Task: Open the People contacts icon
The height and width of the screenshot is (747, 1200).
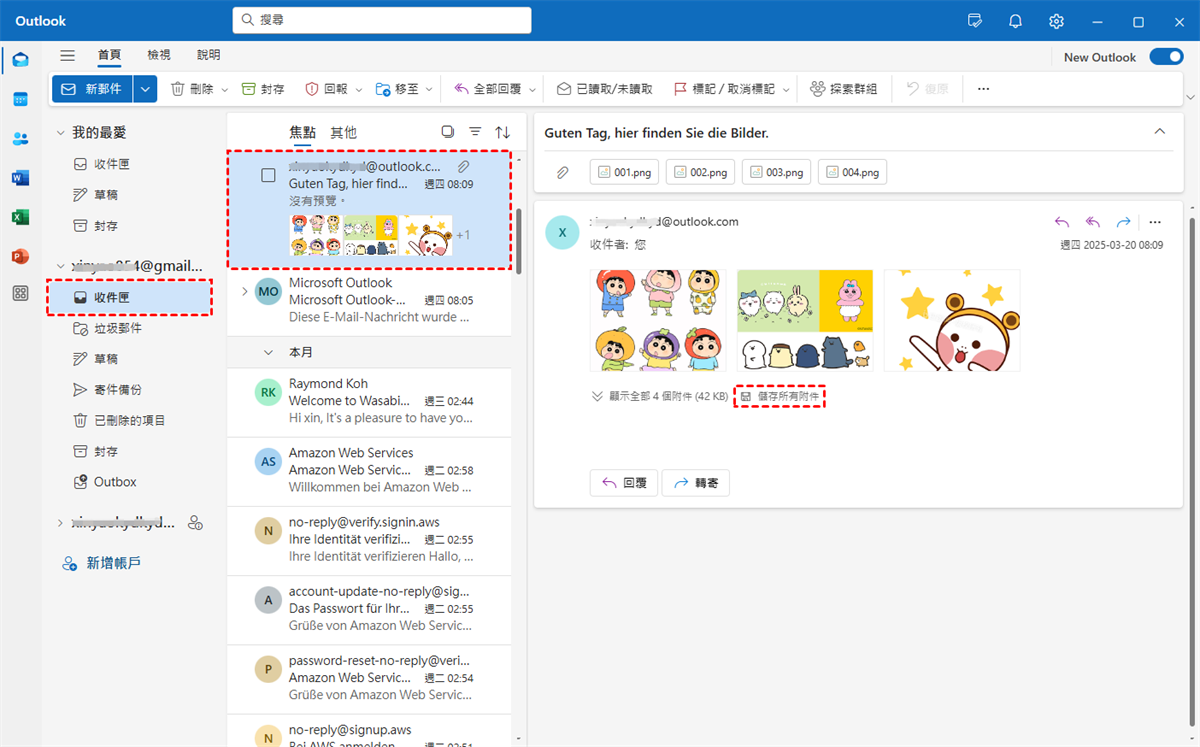Action: click(x=20, y=139)
